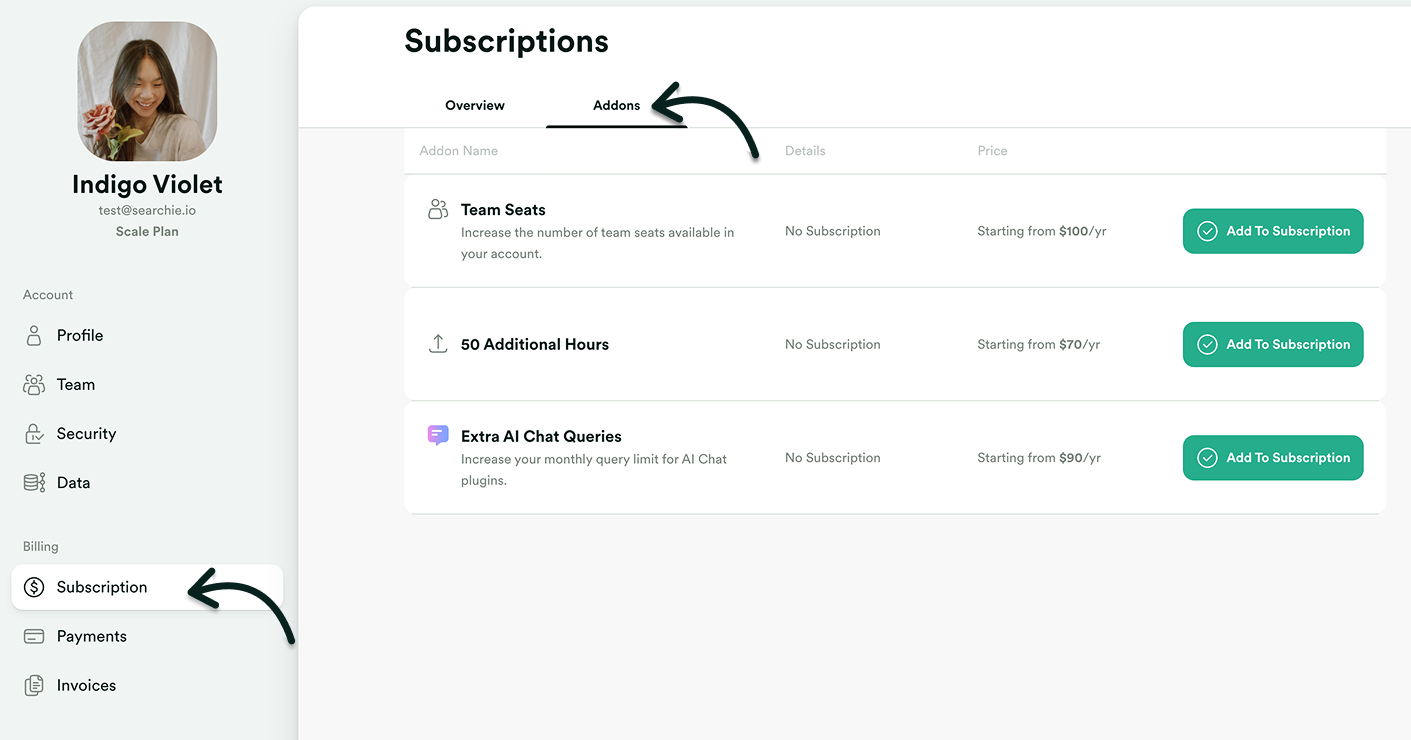Add Team Seats to subscription
Image resolution: width=1411 pixels, height=740 pixels.
1272,231
